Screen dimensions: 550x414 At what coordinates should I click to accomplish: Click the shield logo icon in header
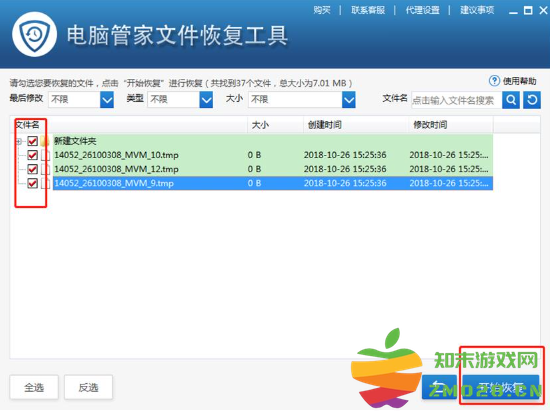(x=34, y=34)
